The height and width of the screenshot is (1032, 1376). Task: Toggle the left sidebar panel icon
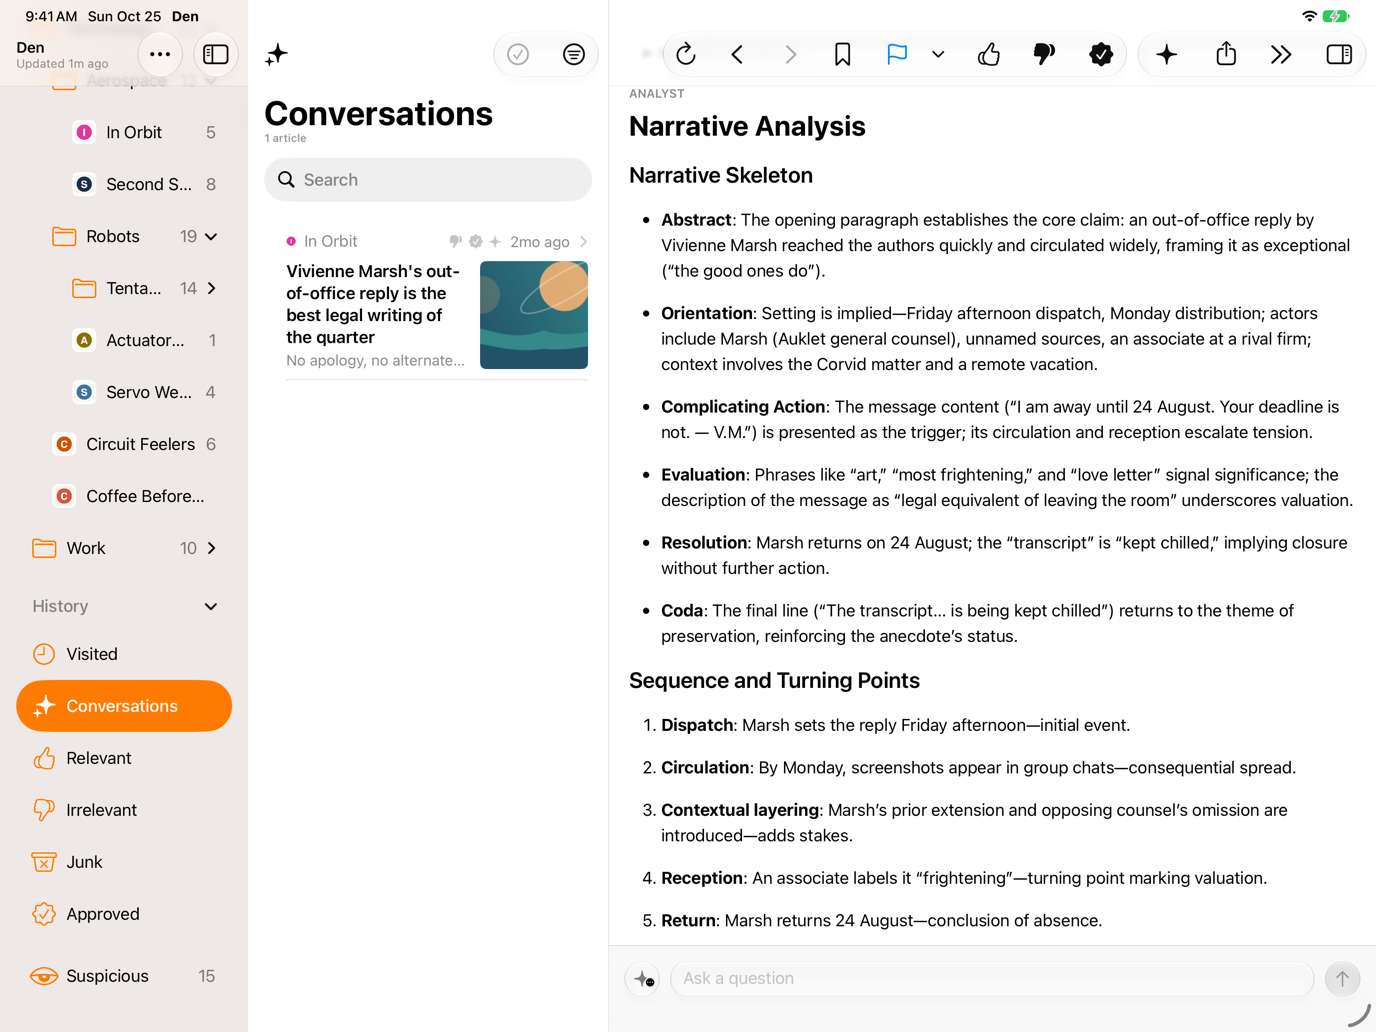pos(216,54)
